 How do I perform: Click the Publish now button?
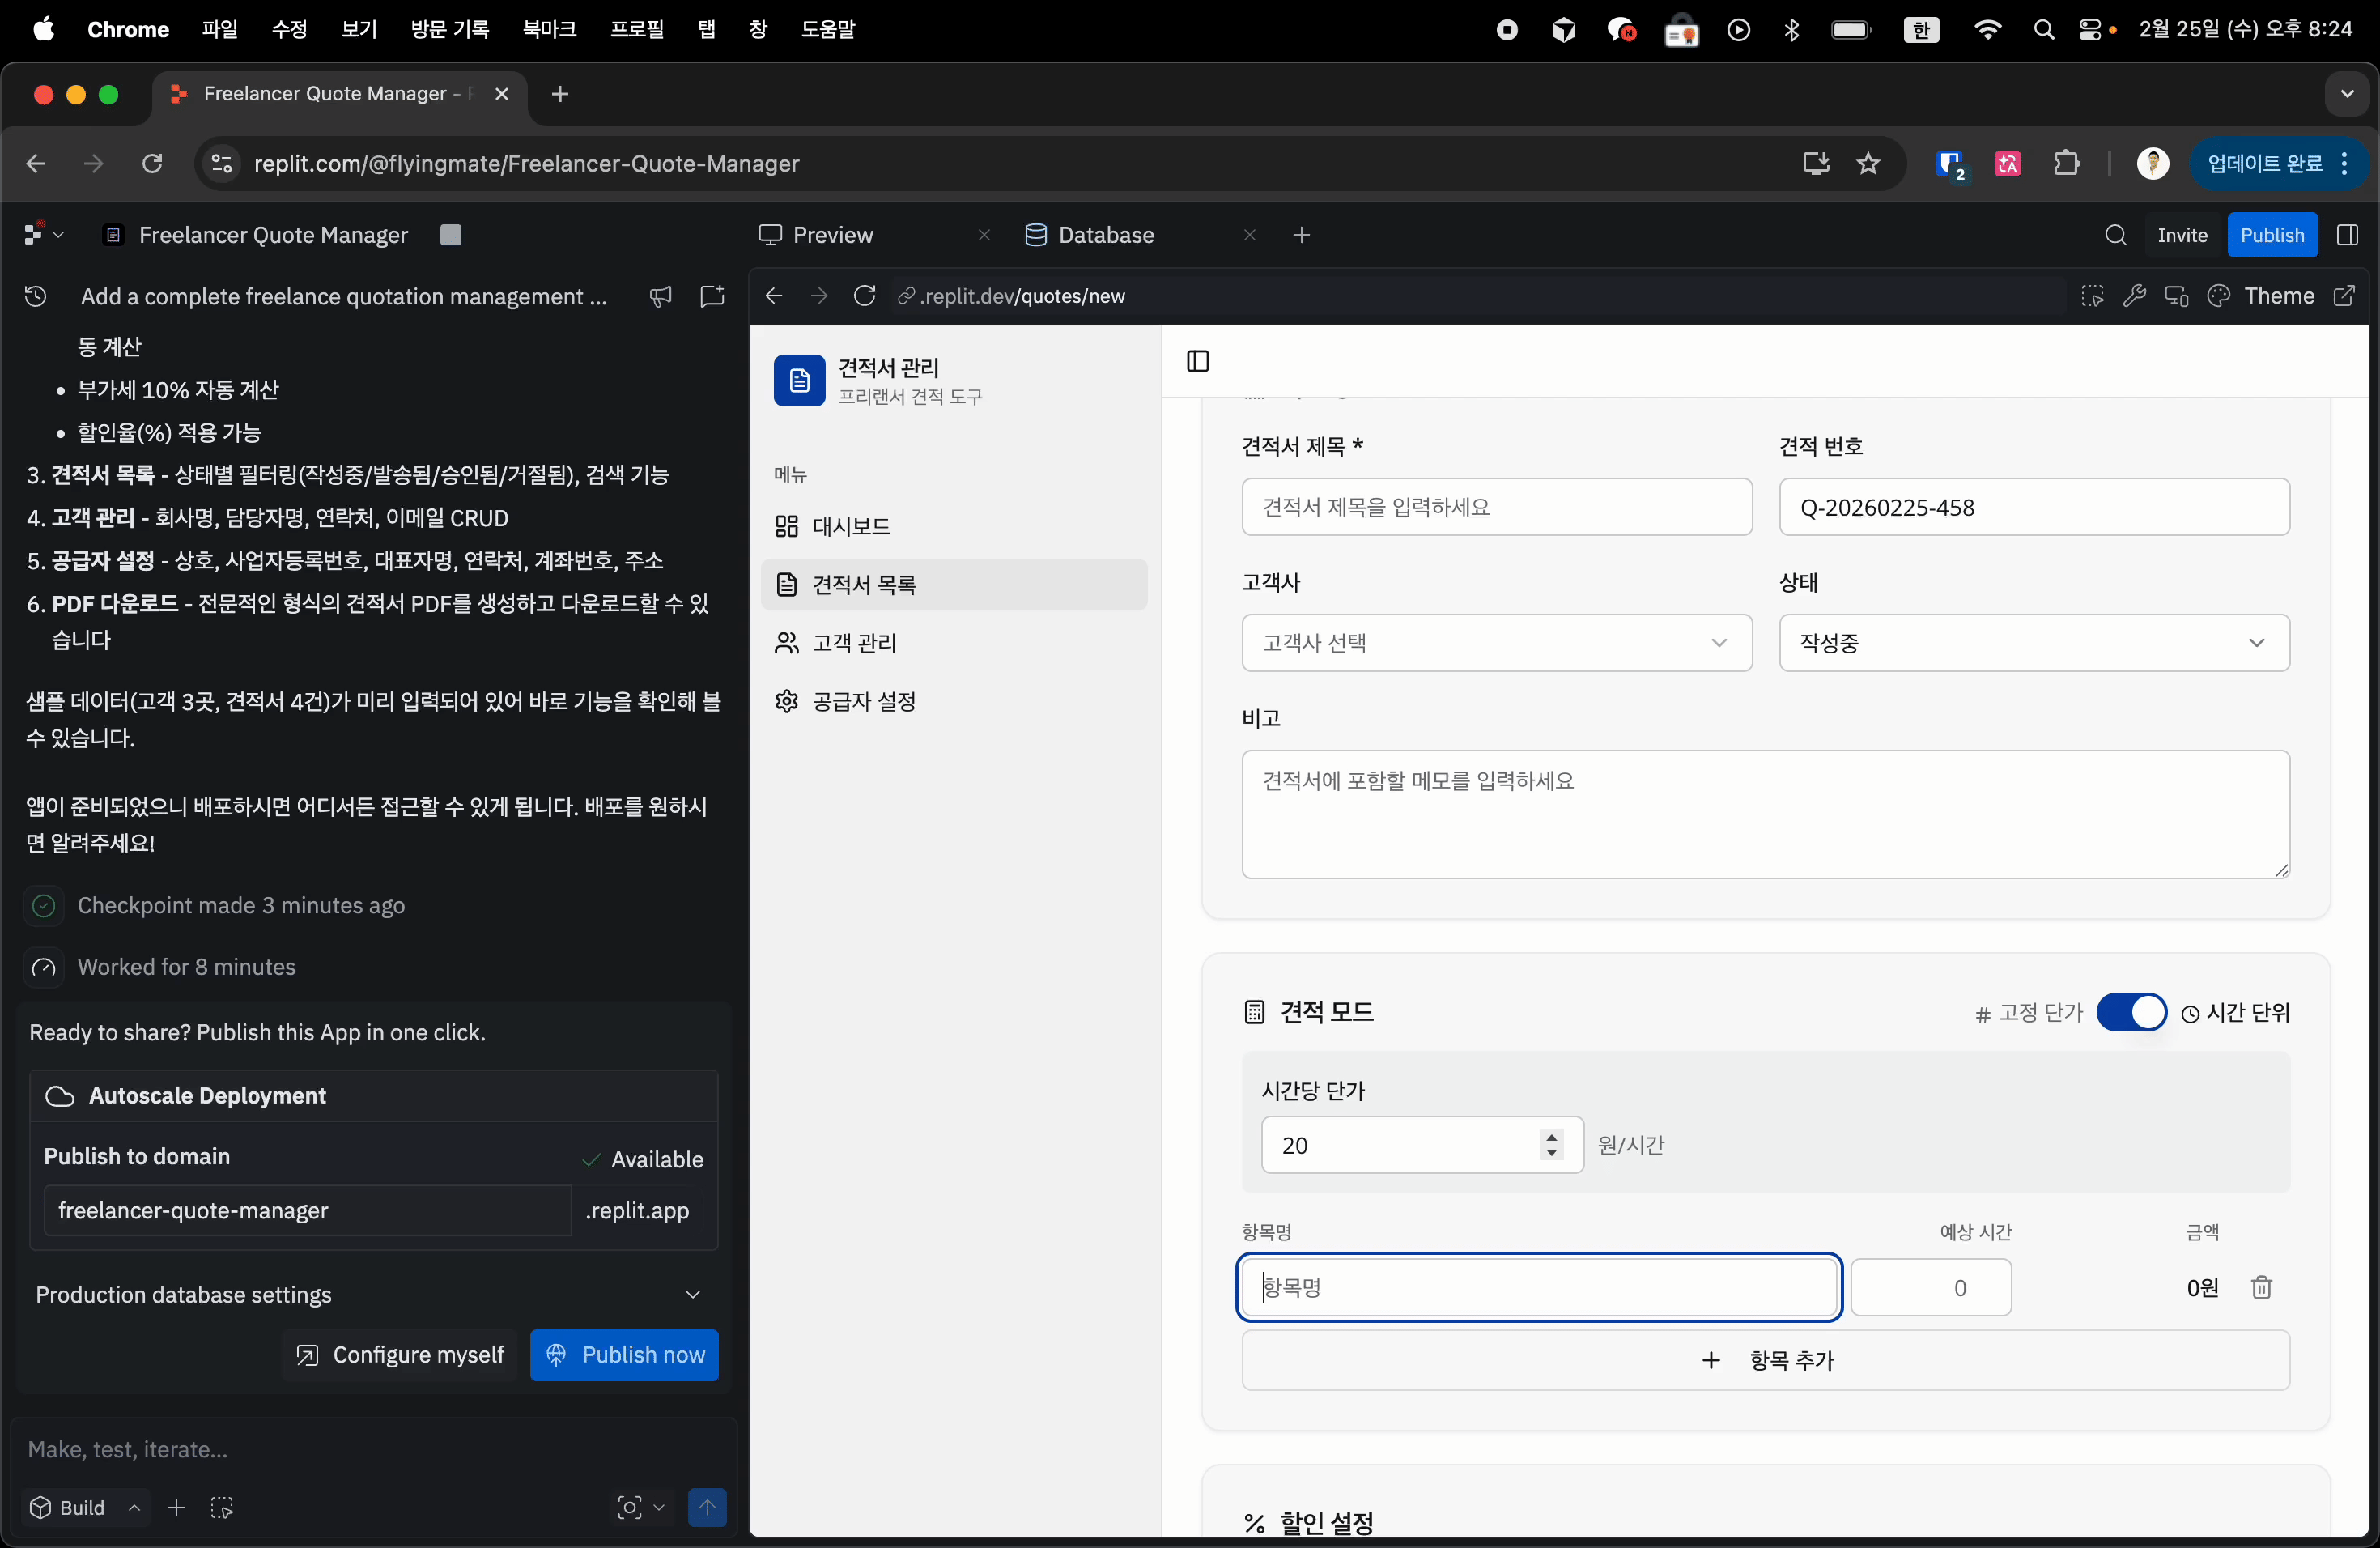(624, 1355)
